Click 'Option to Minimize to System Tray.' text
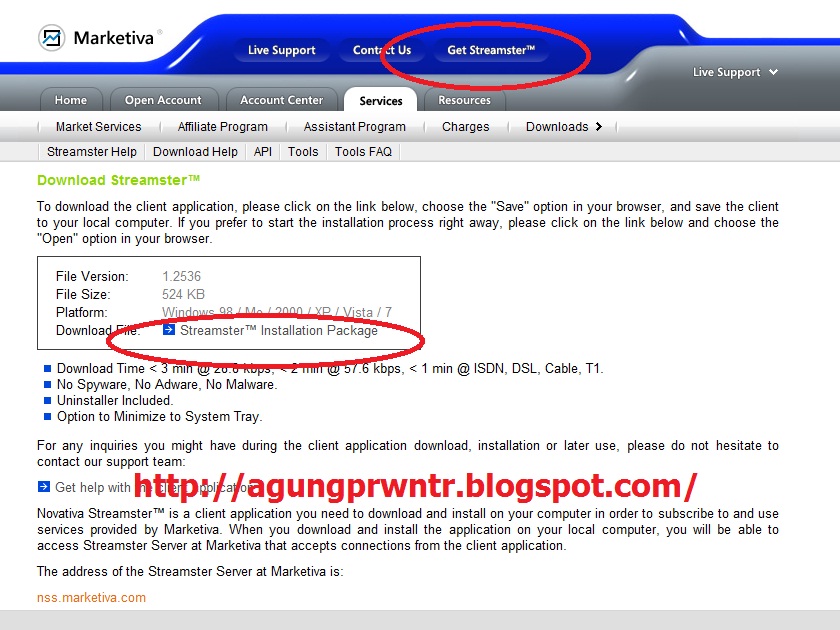The width and height of the screenshot is (840, 630). pyautogui.click(x=160, y=416)
